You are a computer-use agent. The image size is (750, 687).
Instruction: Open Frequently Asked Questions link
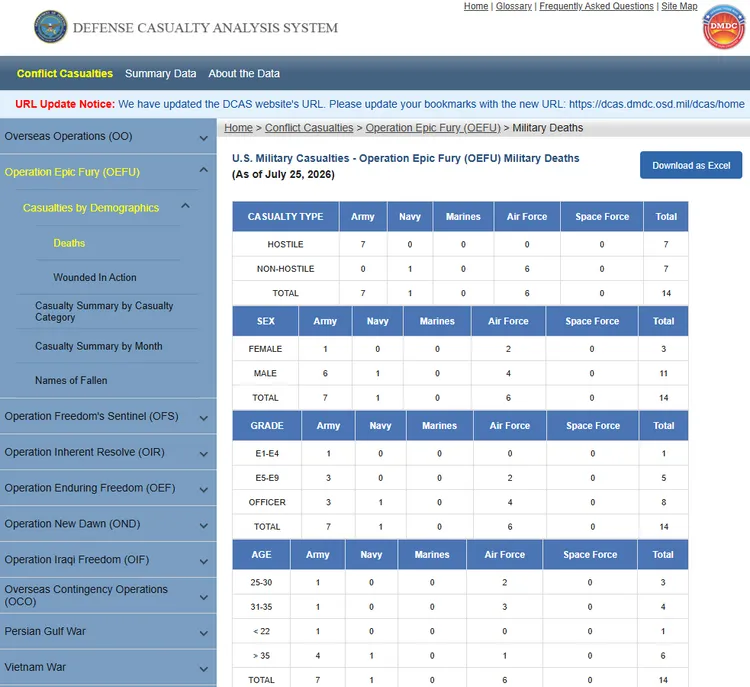(x=596, y=6)
